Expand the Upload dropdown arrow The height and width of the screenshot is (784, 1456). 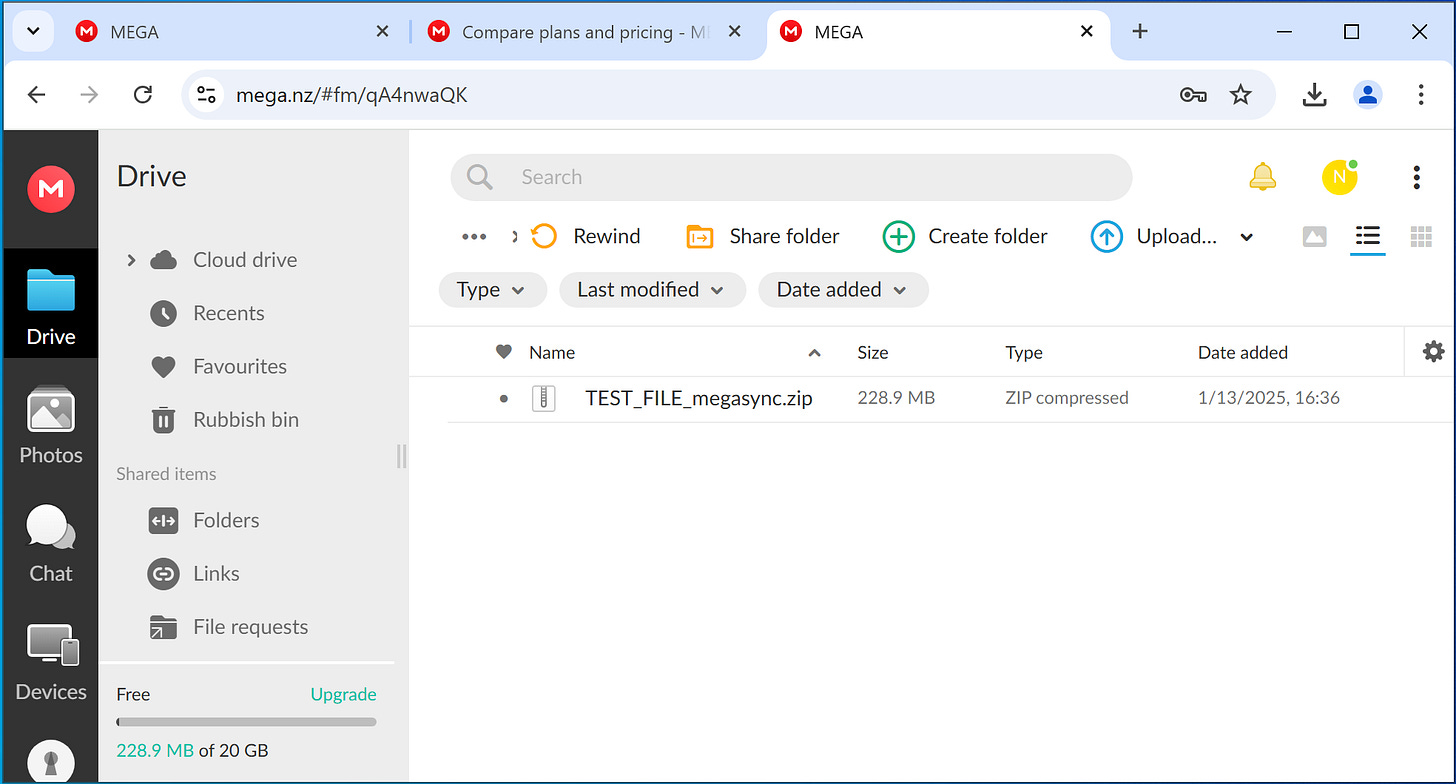click(x=1246, y=237)
